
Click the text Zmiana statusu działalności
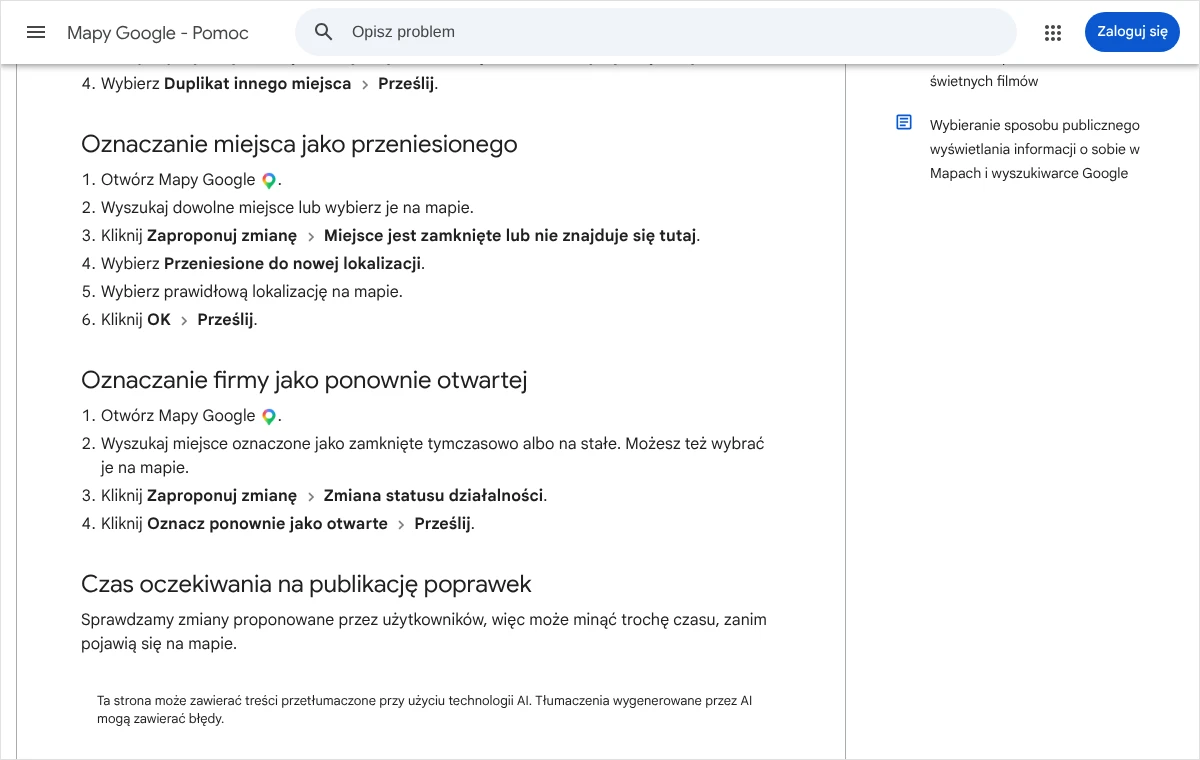[433, 496]
